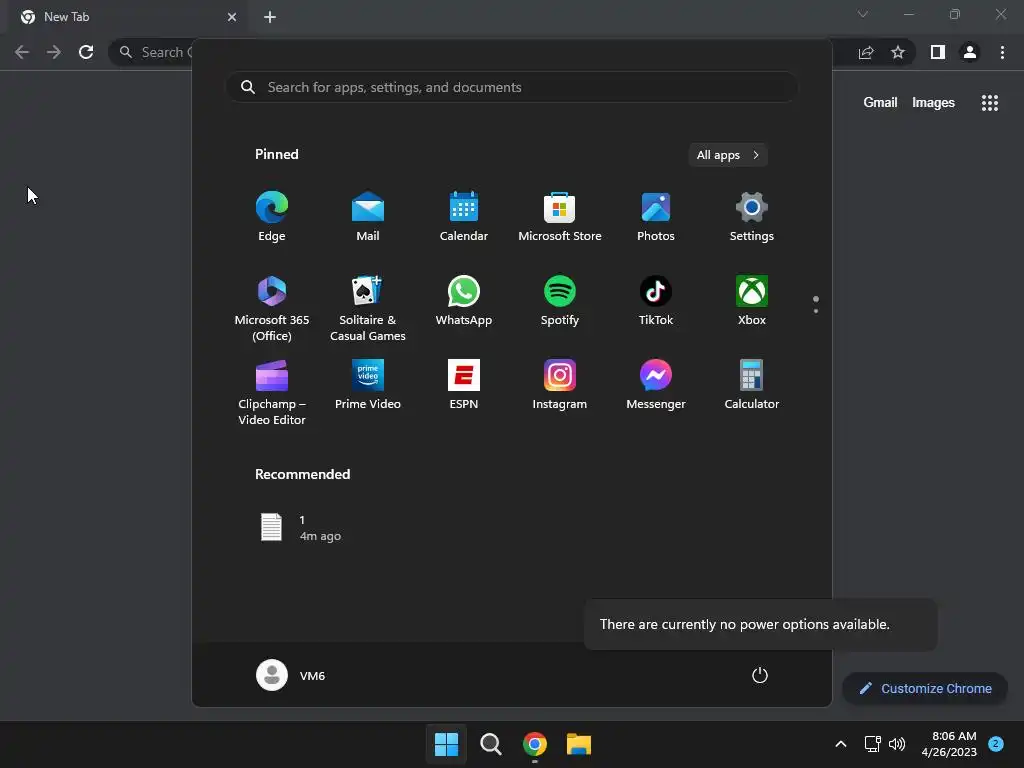Viewport: 1024px width, 768px height.
Task: Expand the All apps list
Action: point(728,155)
